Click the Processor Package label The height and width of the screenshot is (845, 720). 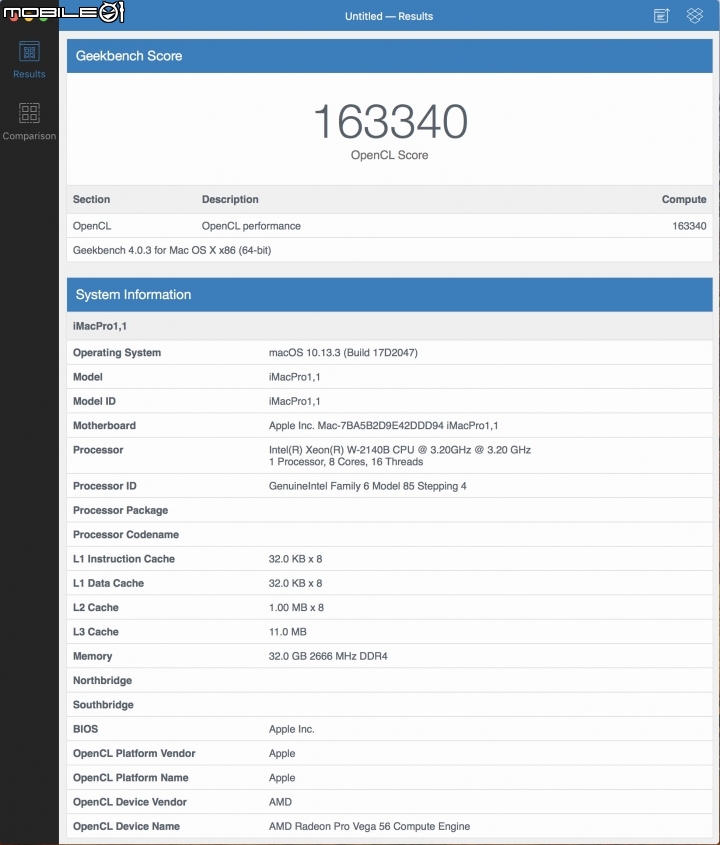[121, 510]
